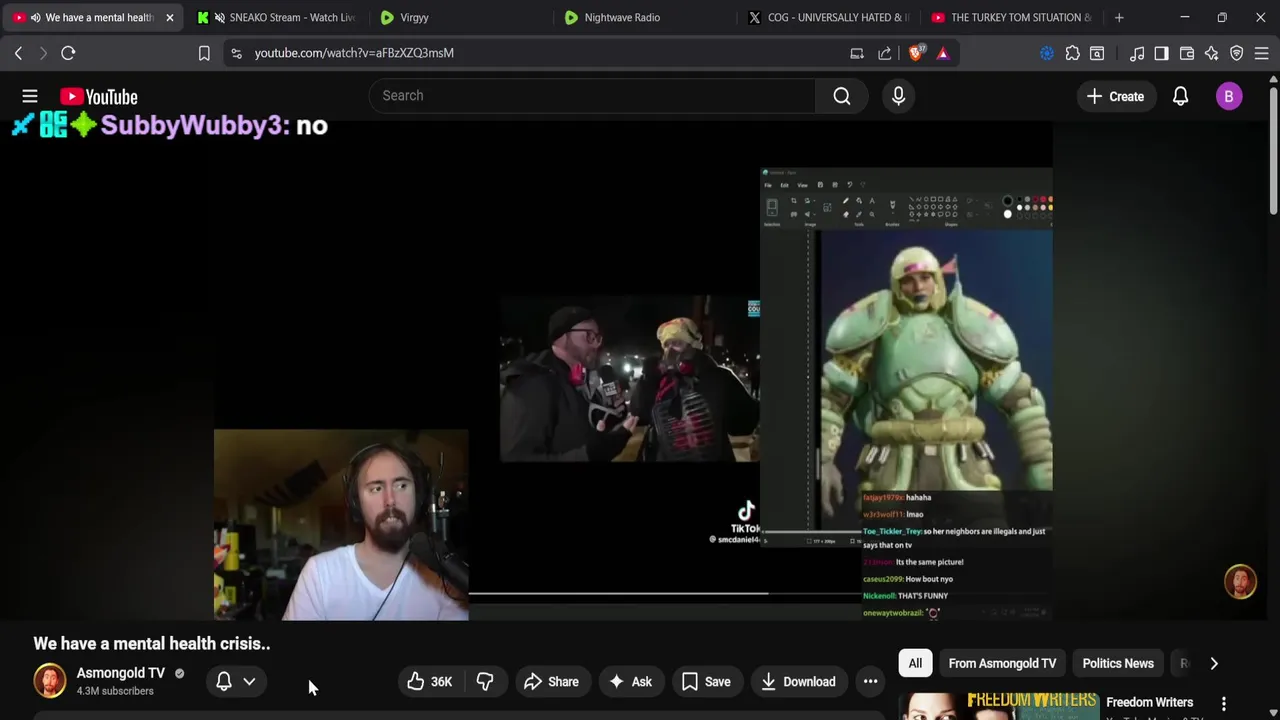
Task: Open Asmongold TV channel avatar
Action: pos(49,681)
